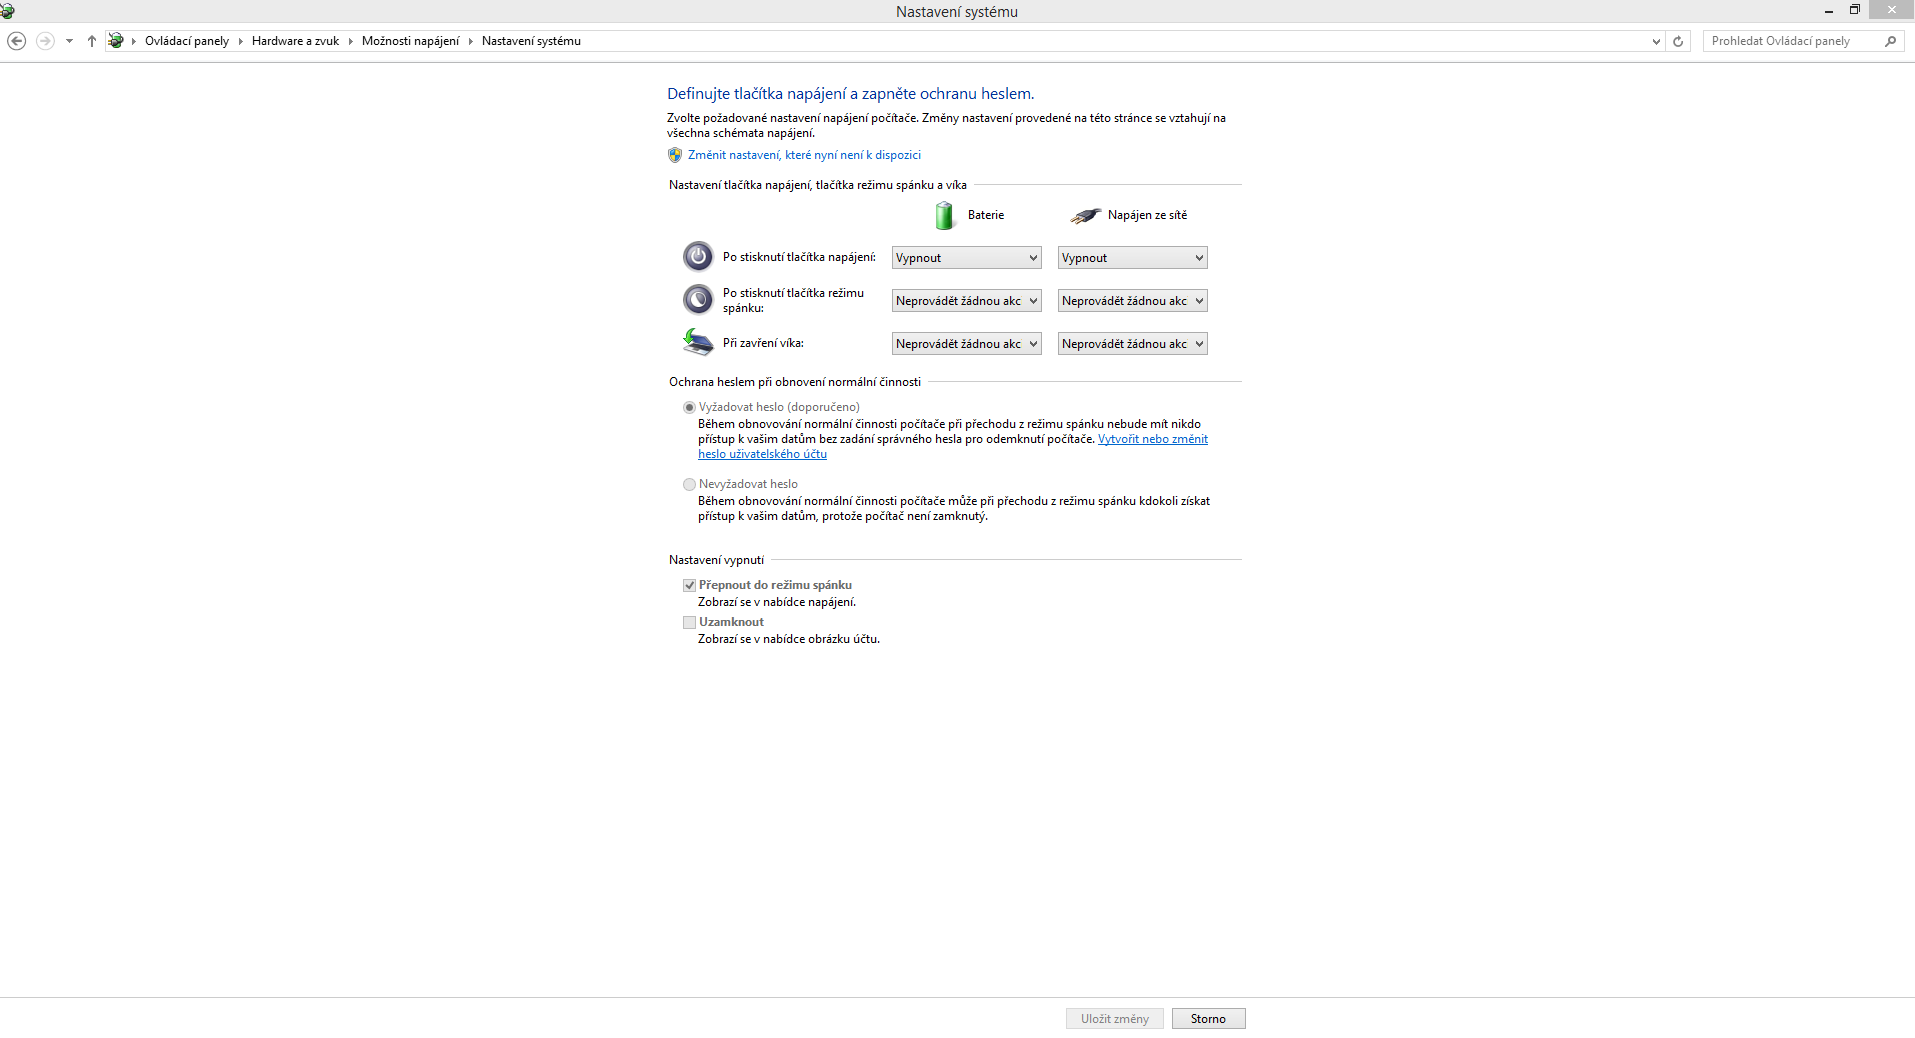This screenshot has height=1038, width=1915.
Task: Toggle 'Přepnout do režimu spánku' checkbox
Action: pyautogui.click(x=689, y=586)
